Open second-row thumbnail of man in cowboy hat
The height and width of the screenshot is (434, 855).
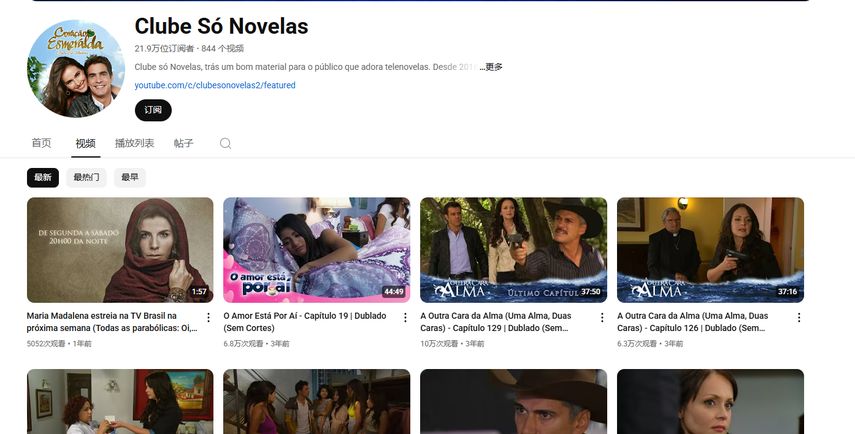click(x=514, y=402)
